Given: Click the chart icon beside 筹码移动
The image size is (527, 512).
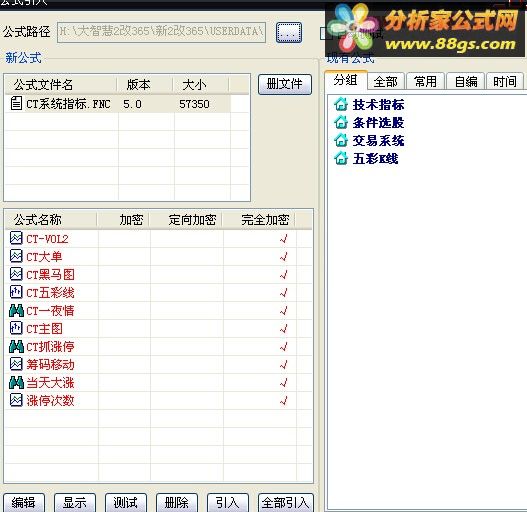Looking at the screenshot, I should tap(16, 364).
